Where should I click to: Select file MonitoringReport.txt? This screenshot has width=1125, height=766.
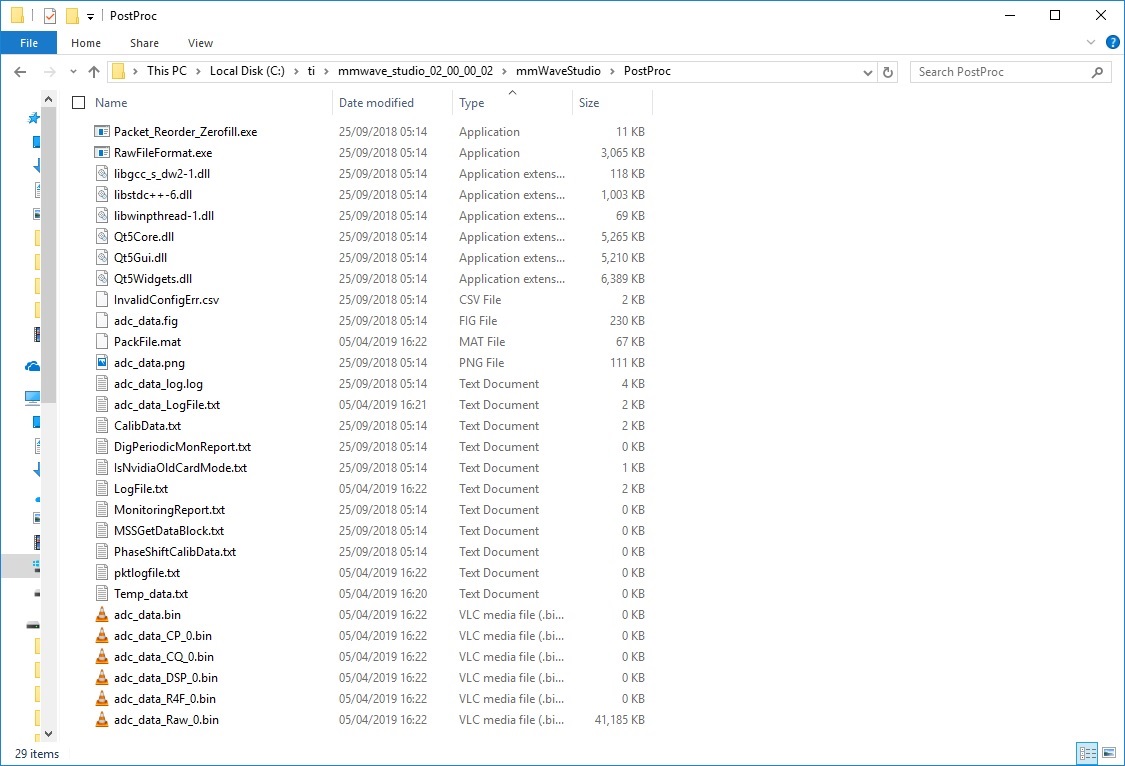click(x=169, y=510)
